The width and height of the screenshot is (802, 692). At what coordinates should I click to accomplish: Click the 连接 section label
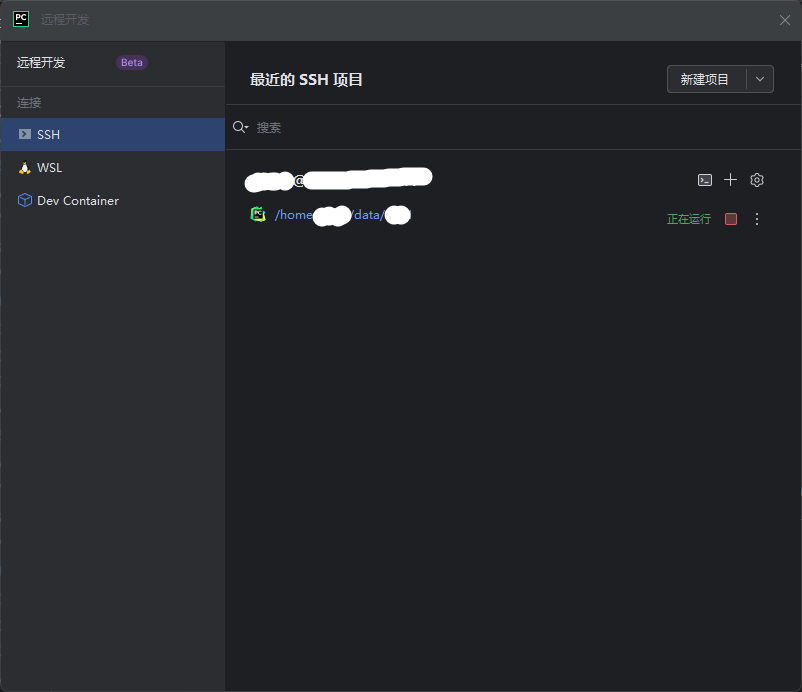tap(29, 102)
